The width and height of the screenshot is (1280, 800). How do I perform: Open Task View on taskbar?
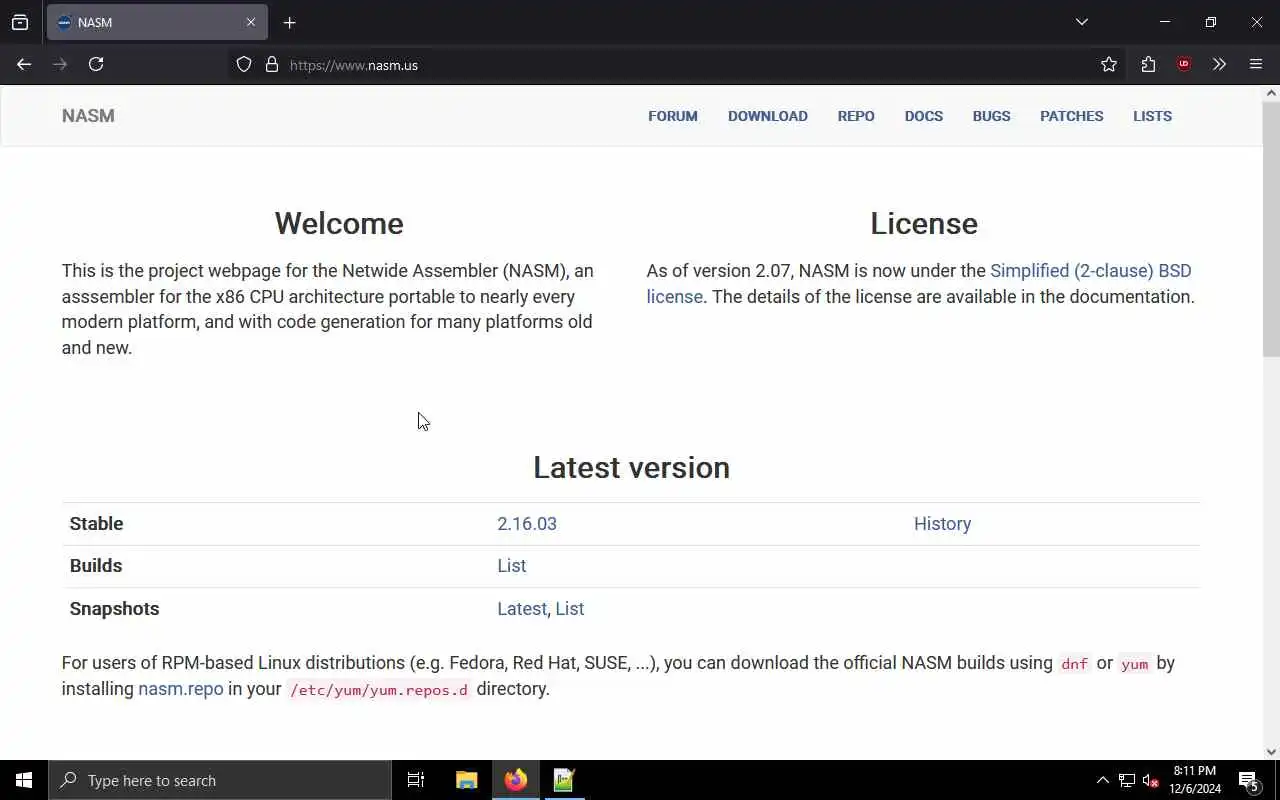tap(416, 780)
